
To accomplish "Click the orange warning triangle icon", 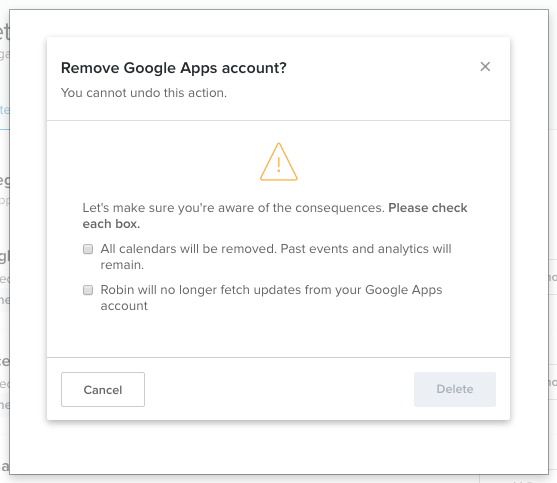I will point(278,162).
